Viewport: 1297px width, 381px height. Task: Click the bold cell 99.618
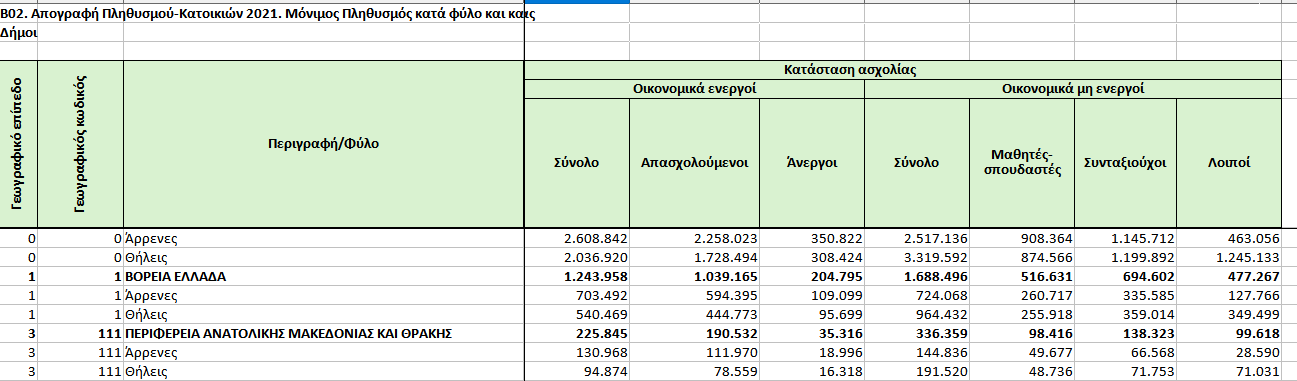tap(1230, 334)
